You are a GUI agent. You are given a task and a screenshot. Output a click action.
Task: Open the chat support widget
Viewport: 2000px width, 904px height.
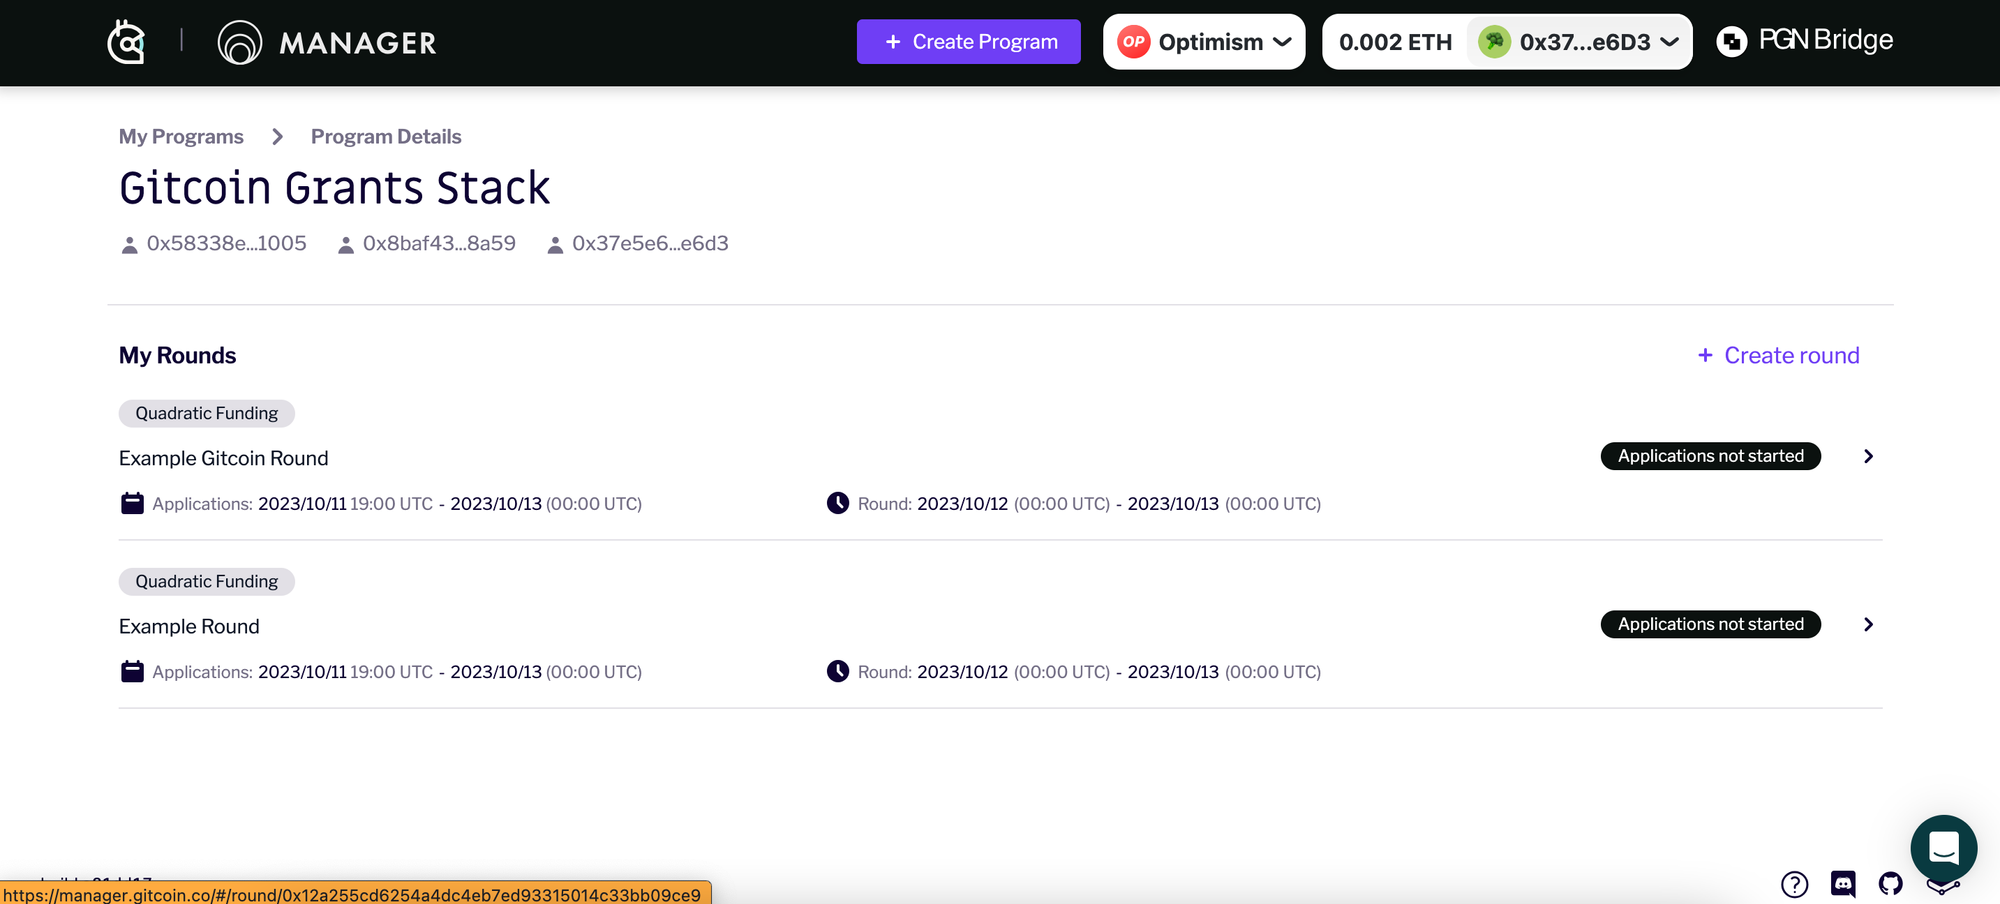[x=1943, y=848]
